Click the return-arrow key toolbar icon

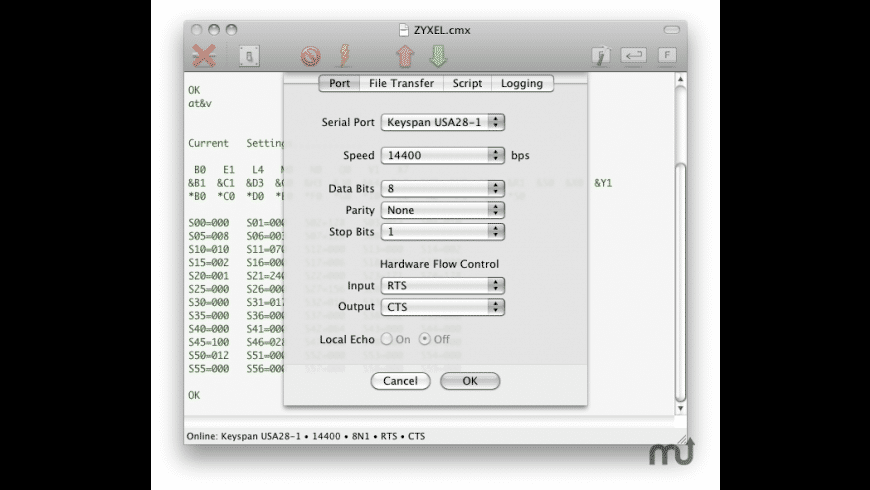pos(633,56)
